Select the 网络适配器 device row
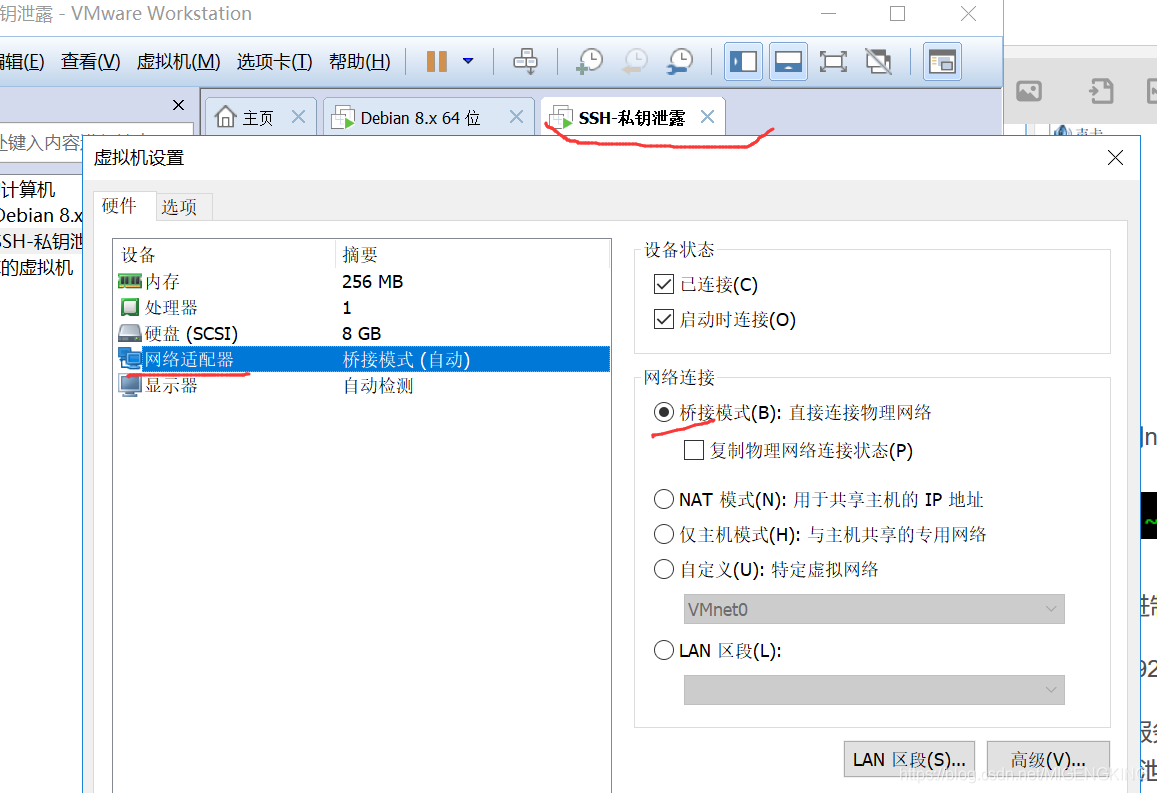The width and height of the screenshot is (1157, 793). tap(364, 359)
